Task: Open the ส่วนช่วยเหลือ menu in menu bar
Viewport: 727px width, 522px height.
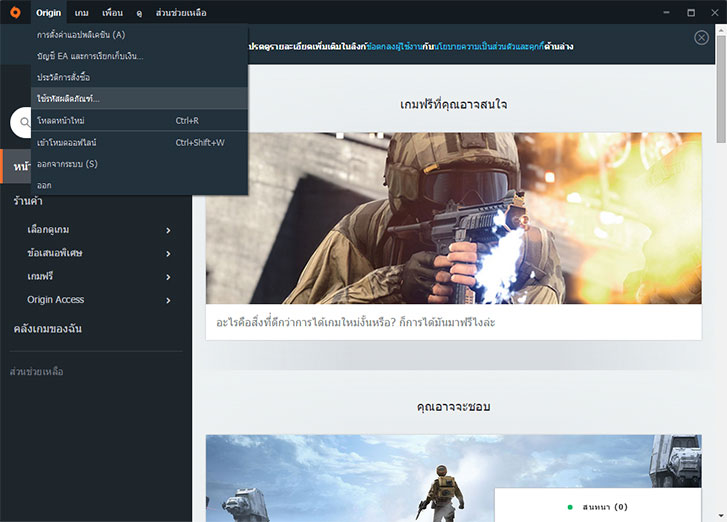Action: click(x=181, y=13)
